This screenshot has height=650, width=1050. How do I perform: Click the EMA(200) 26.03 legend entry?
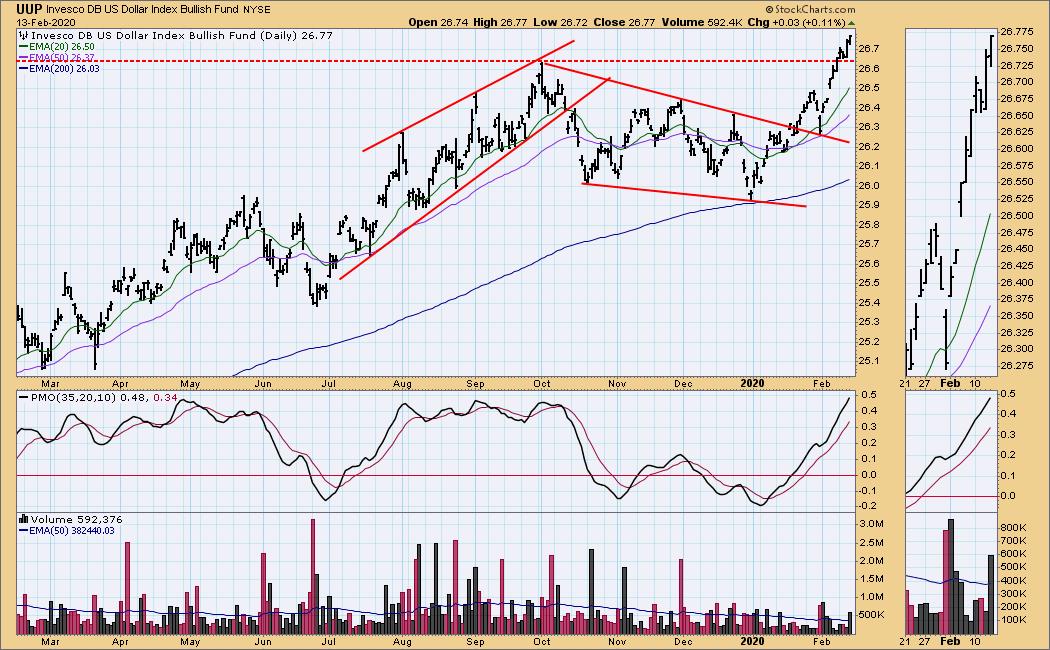(x=64, y=68)
